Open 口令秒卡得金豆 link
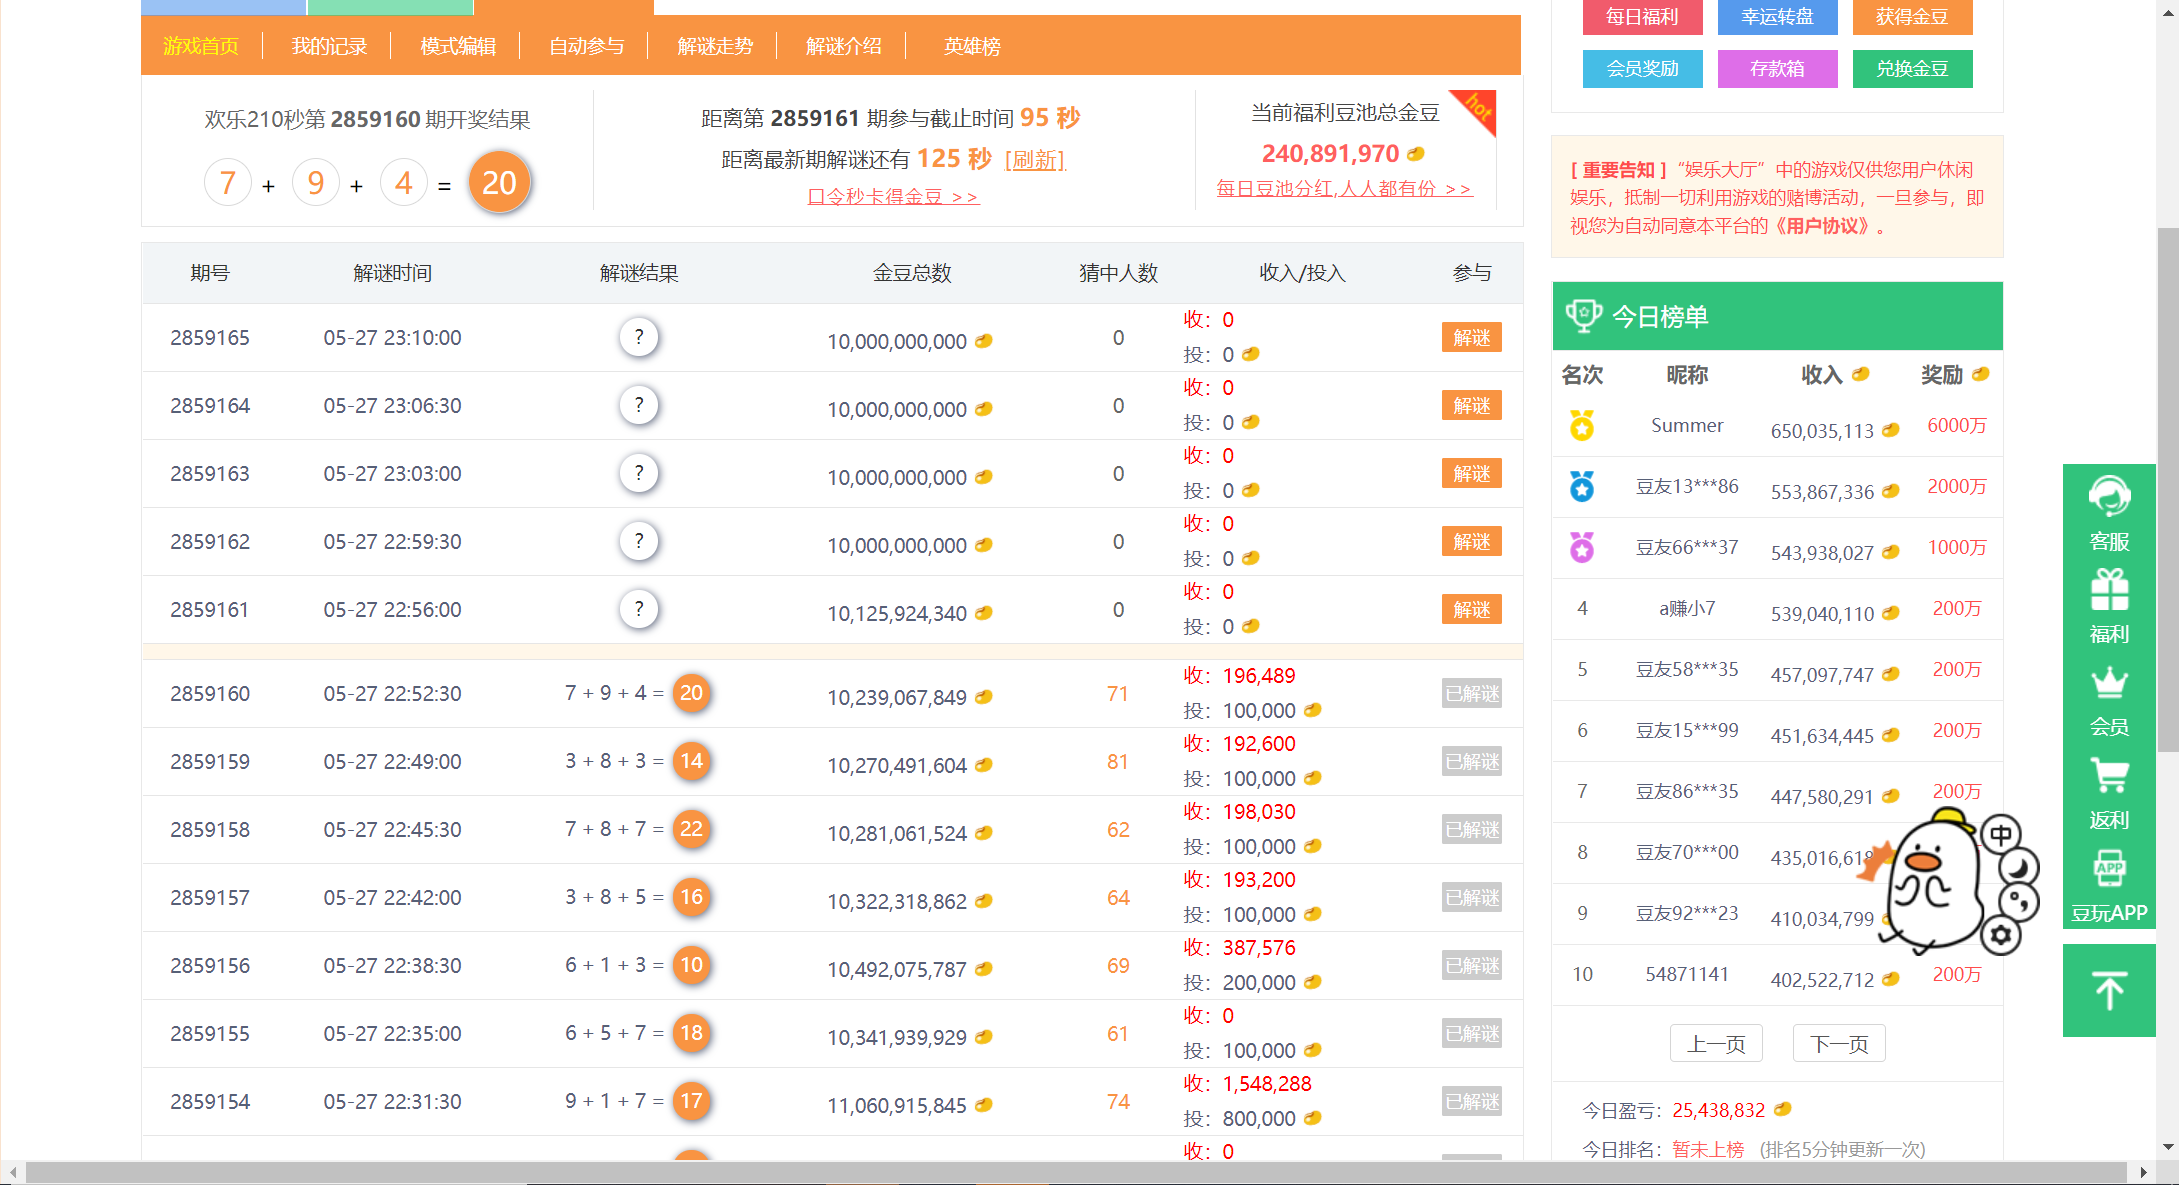The width and height of the screenshot is (2179, 1185). click(x=892, y=197)
